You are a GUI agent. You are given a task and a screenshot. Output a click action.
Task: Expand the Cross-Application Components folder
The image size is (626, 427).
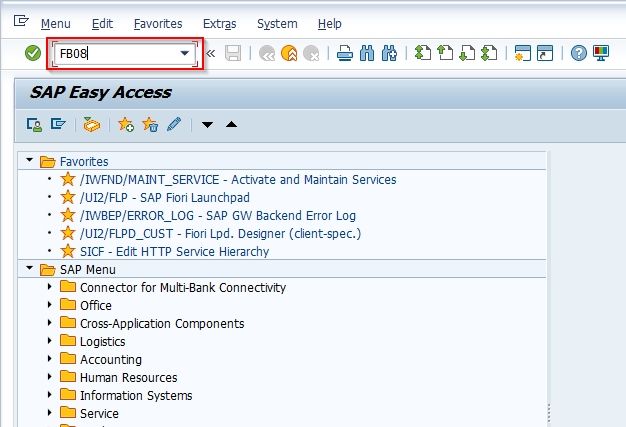(x=50, y=322)
